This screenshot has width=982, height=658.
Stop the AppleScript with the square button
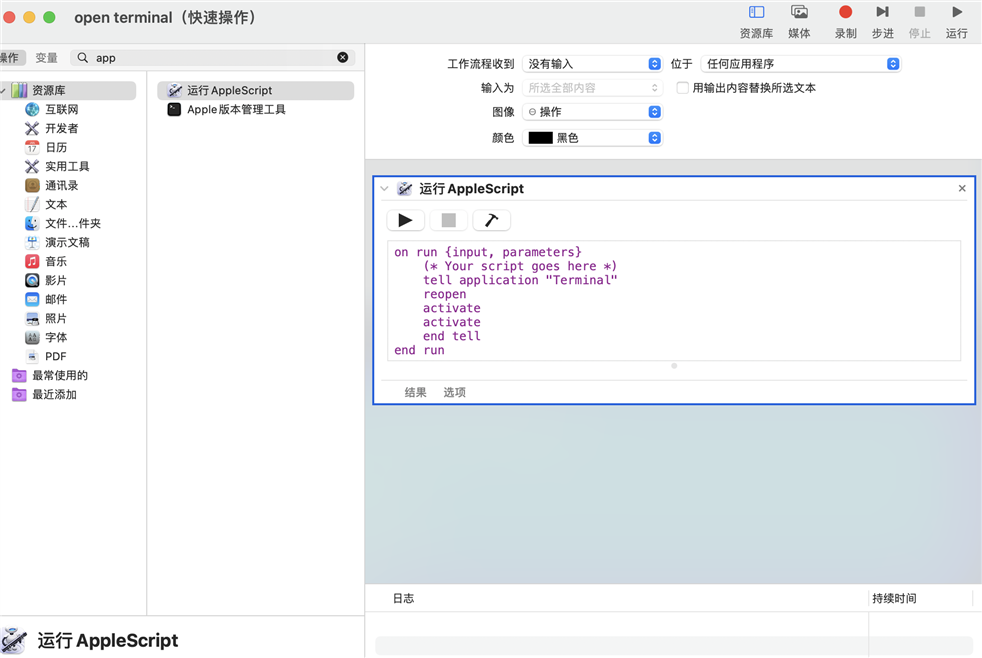pyautogui.click(x=448, y=220)
